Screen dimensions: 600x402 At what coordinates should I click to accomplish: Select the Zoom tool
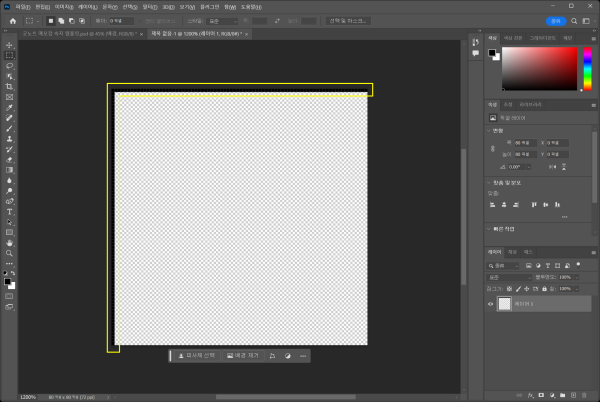coord(9,253)
